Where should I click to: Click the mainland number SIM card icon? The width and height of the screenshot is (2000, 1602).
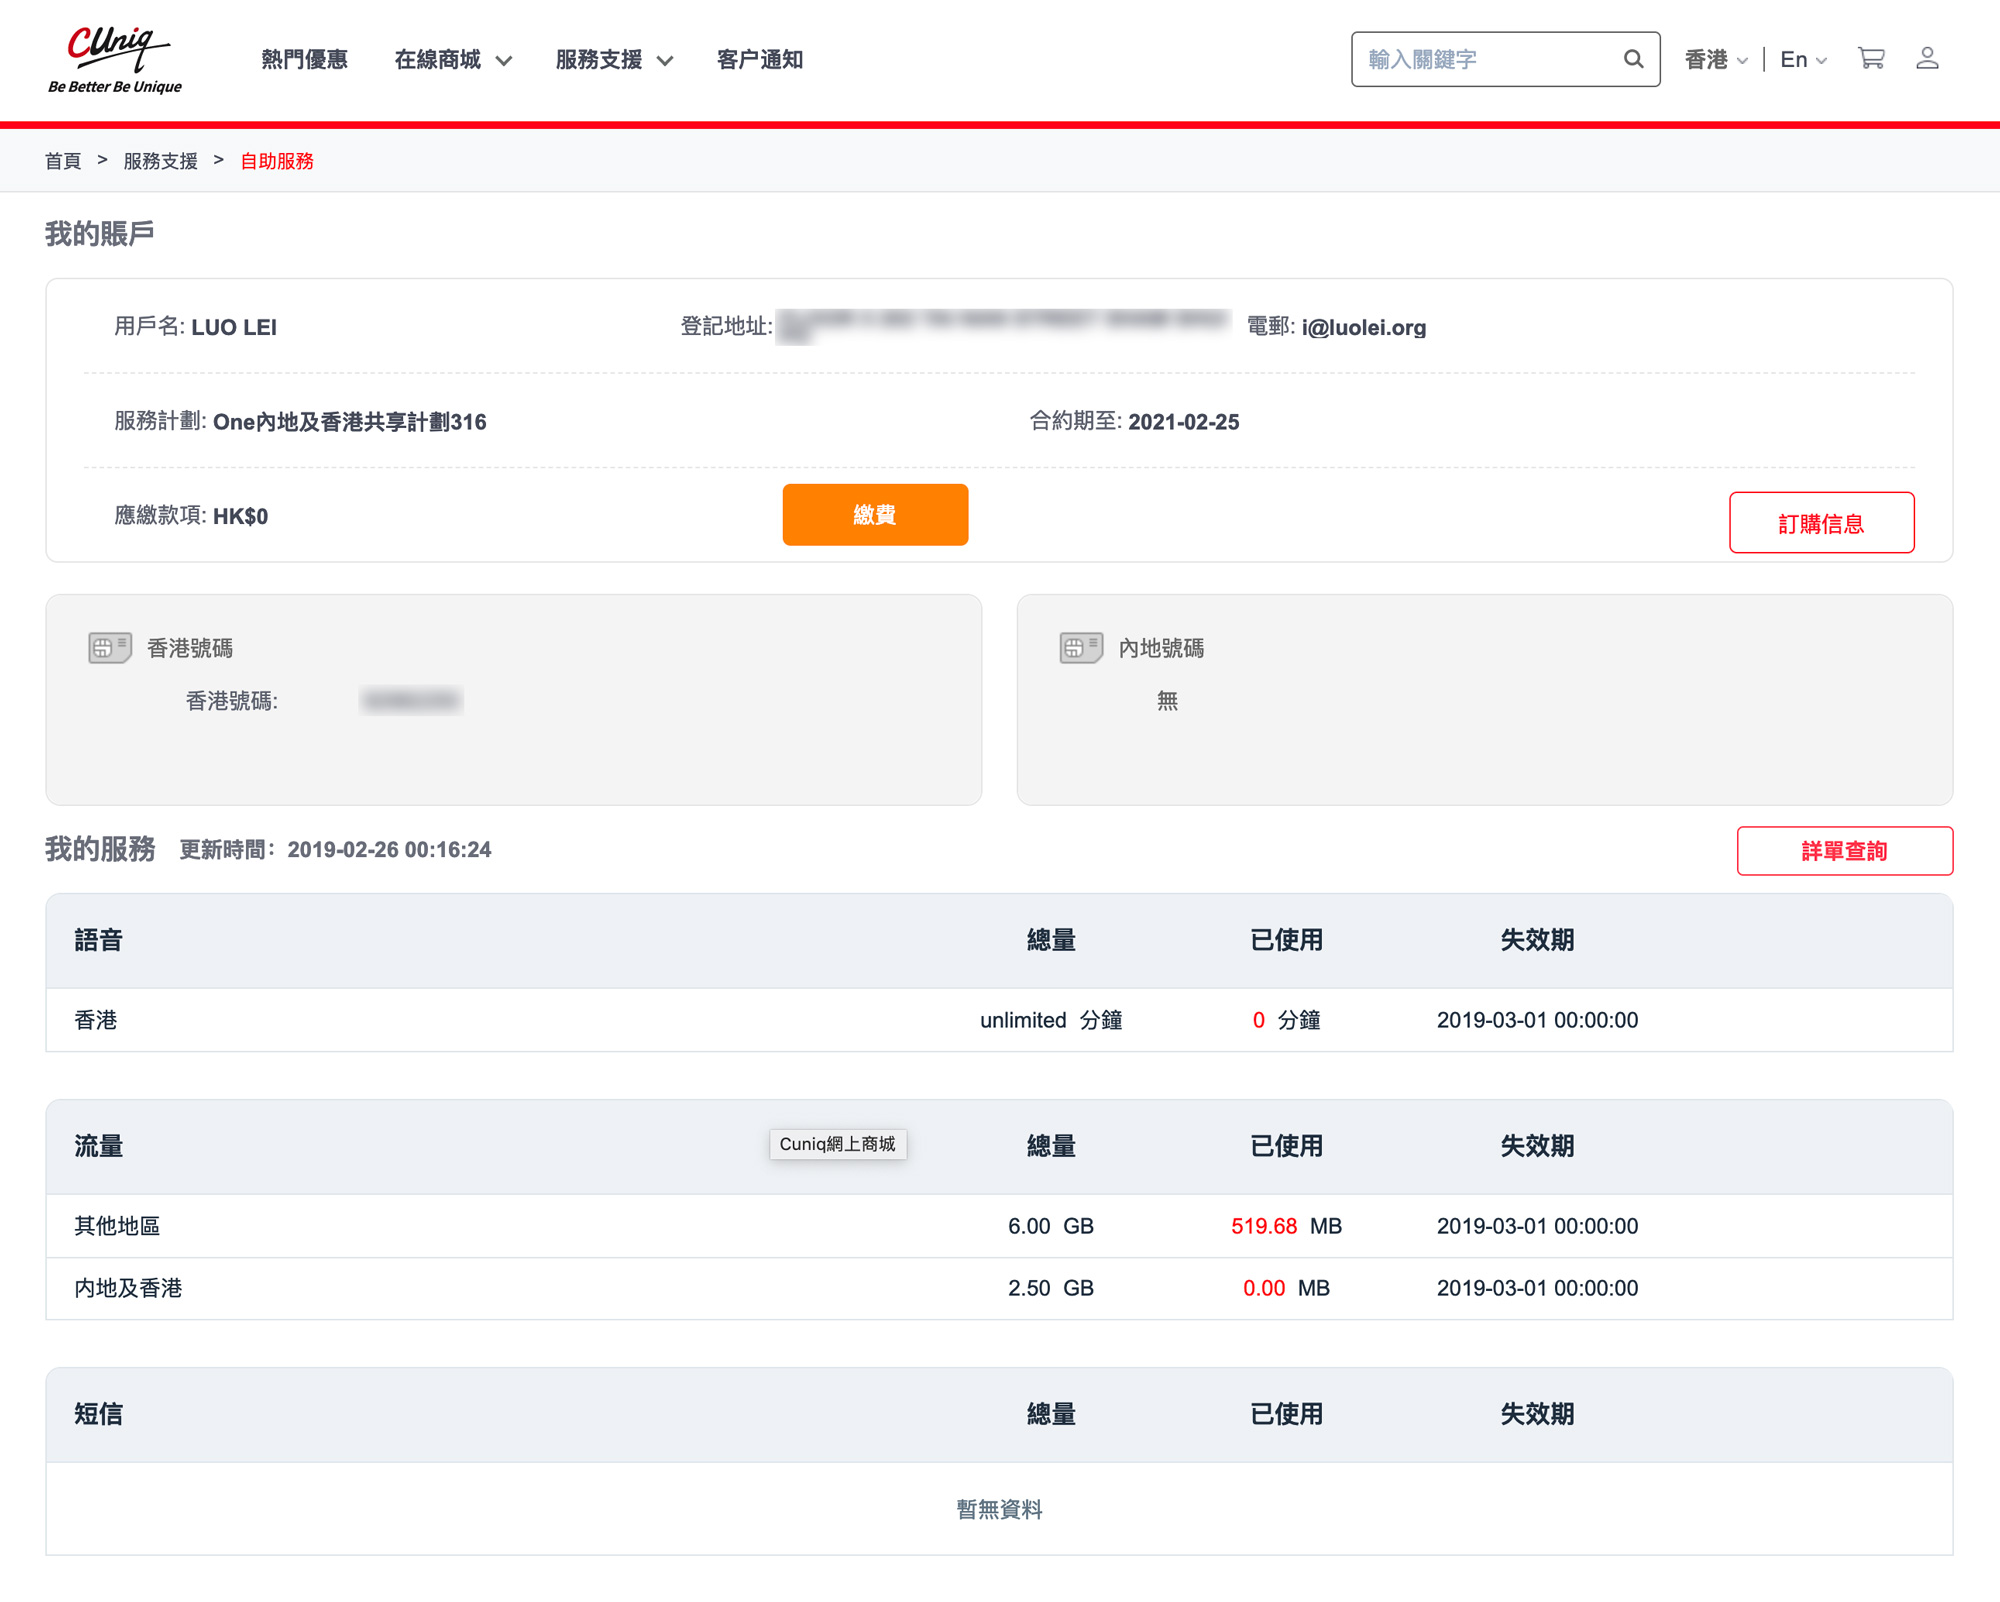click(1081, 648)
